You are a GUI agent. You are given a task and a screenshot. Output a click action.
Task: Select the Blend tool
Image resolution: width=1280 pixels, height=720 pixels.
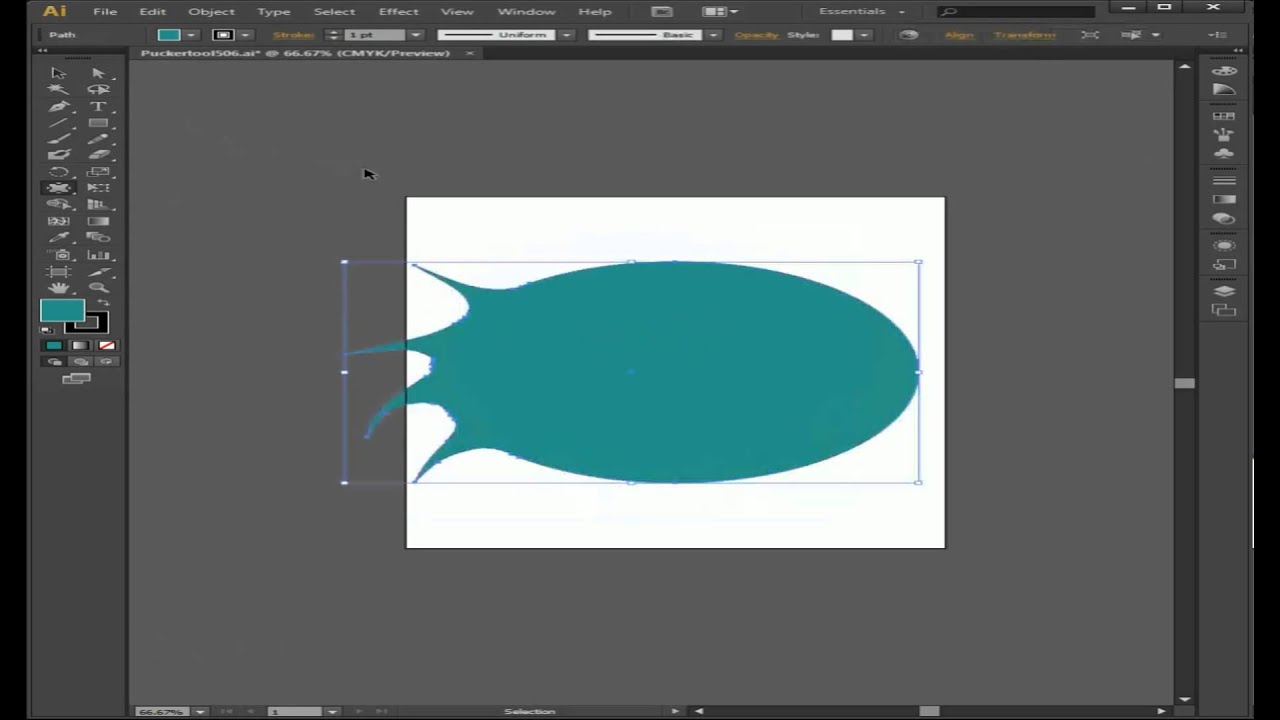pos(98,237)
